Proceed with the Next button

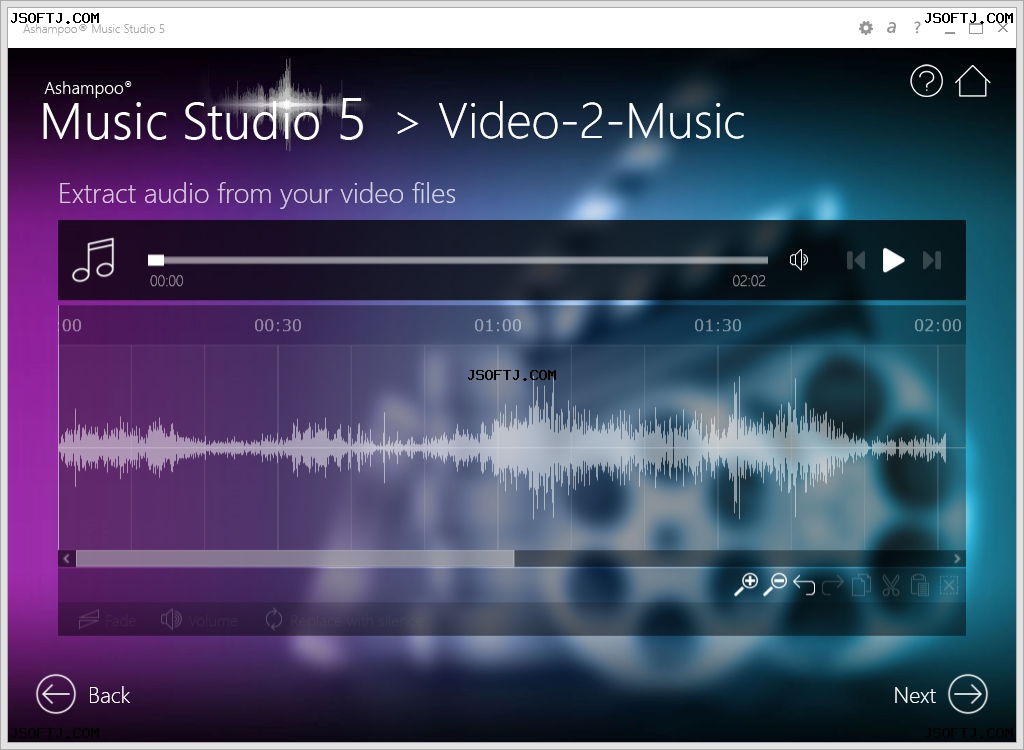940,694
